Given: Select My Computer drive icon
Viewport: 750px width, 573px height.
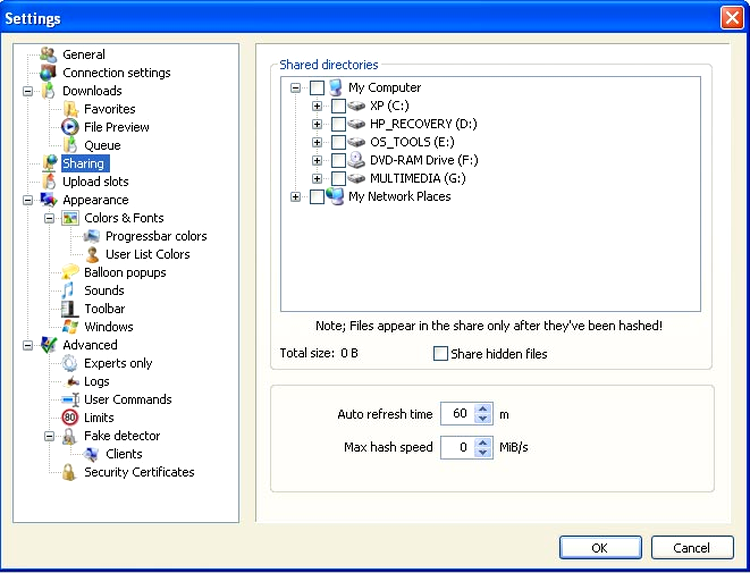Looking at the screenshot, I should pyautogui.click(x=336, y=88).
